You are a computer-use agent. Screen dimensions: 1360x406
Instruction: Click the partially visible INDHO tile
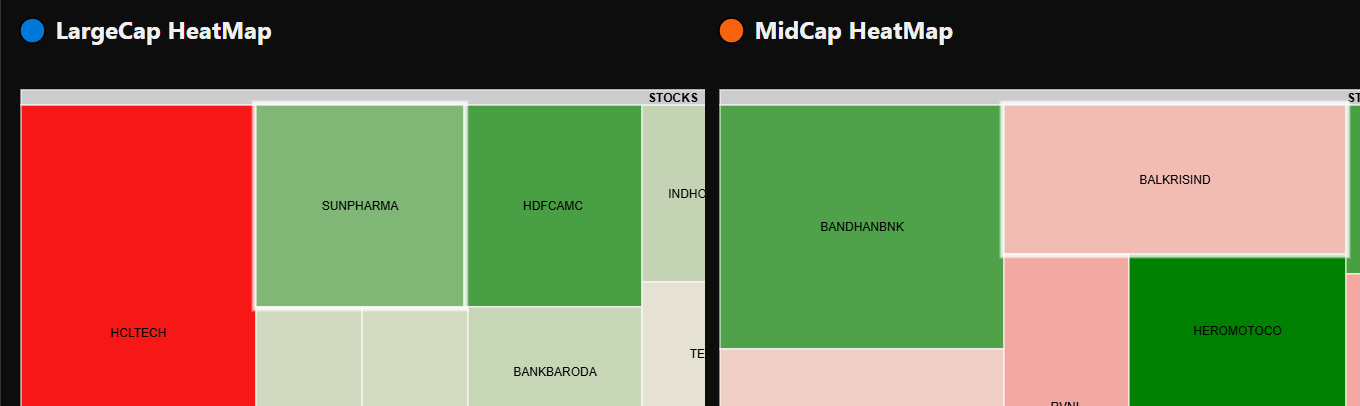[674, 194]
